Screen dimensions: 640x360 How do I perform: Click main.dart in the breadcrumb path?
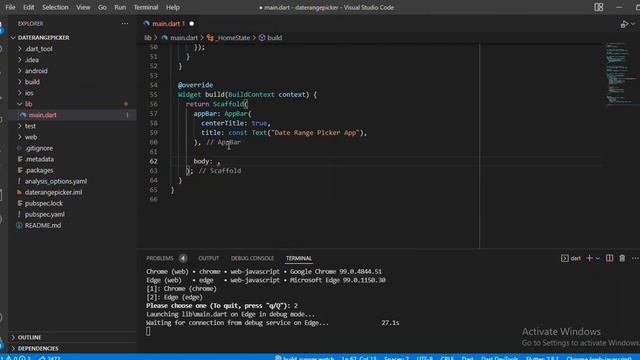pyautogui.click(x=184, y=38)
